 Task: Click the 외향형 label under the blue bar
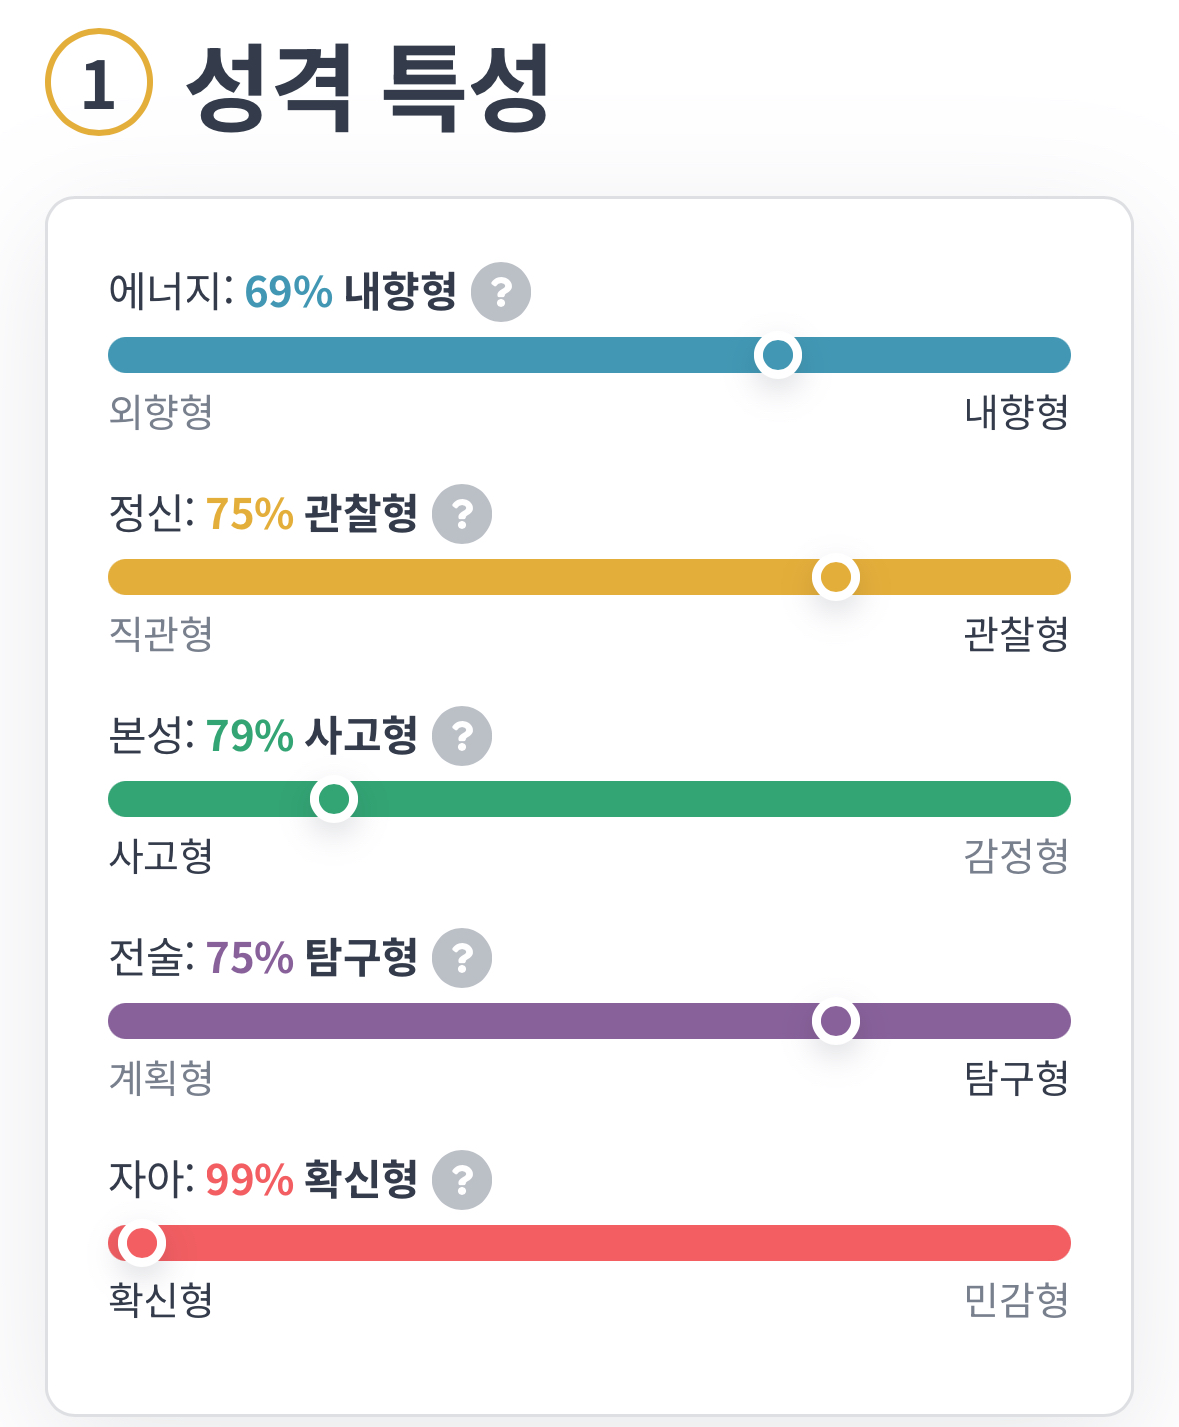tap(161, 412)
